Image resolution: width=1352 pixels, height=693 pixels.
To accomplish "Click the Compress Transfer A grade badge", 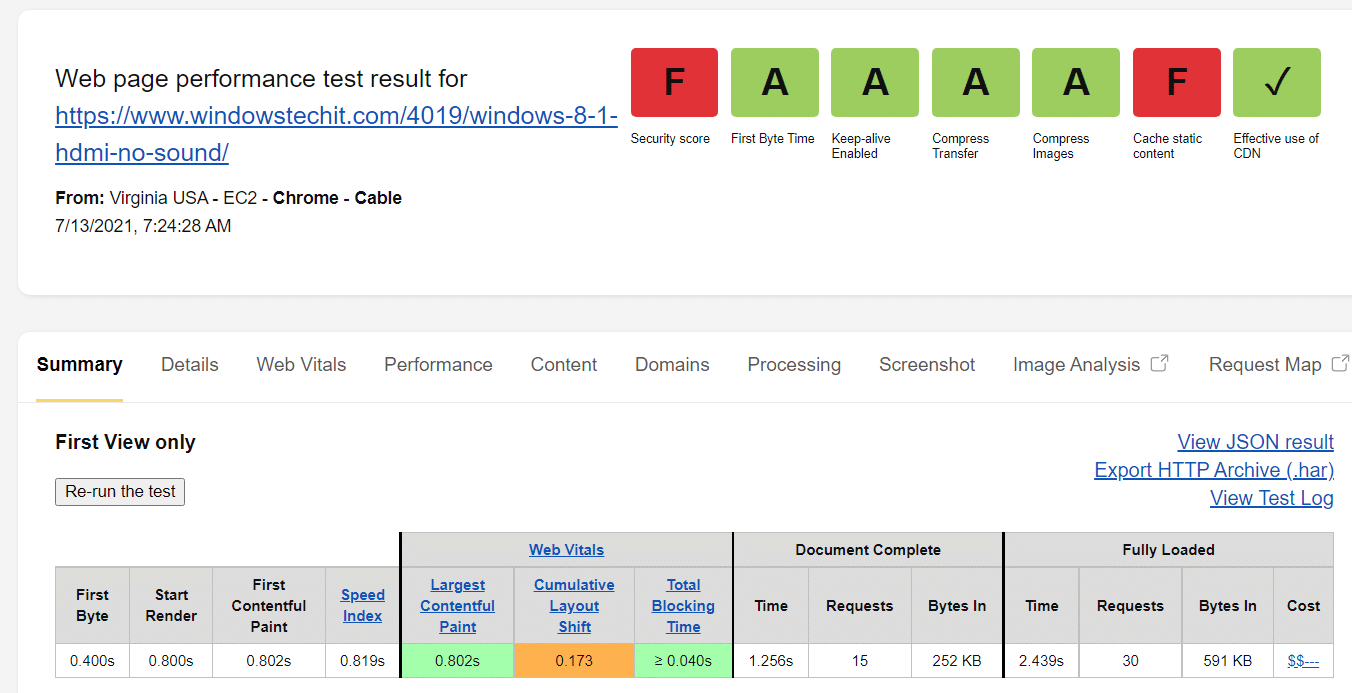I will (x=975, y=82).
